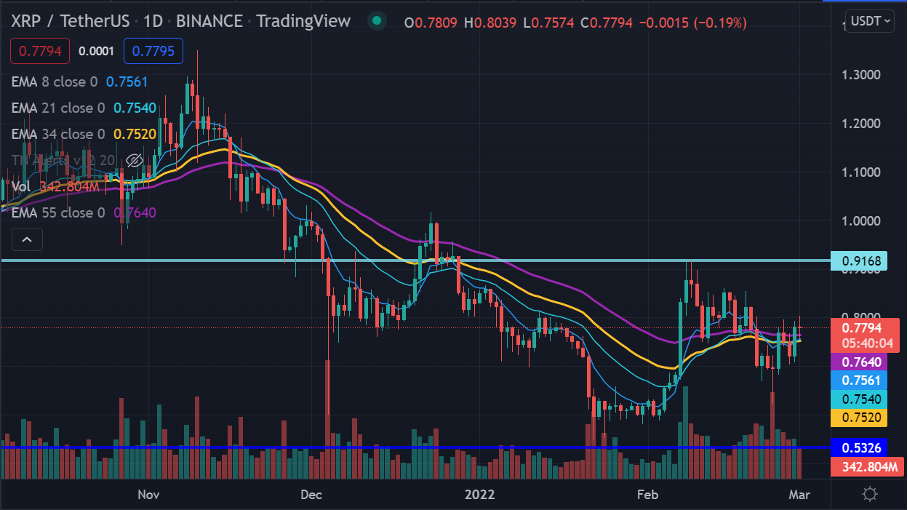Image resolution: width=908 pixels, height=510 pixels.
Task: Toggle visibility eye on the hidden indicator
Action: [134, 160]
